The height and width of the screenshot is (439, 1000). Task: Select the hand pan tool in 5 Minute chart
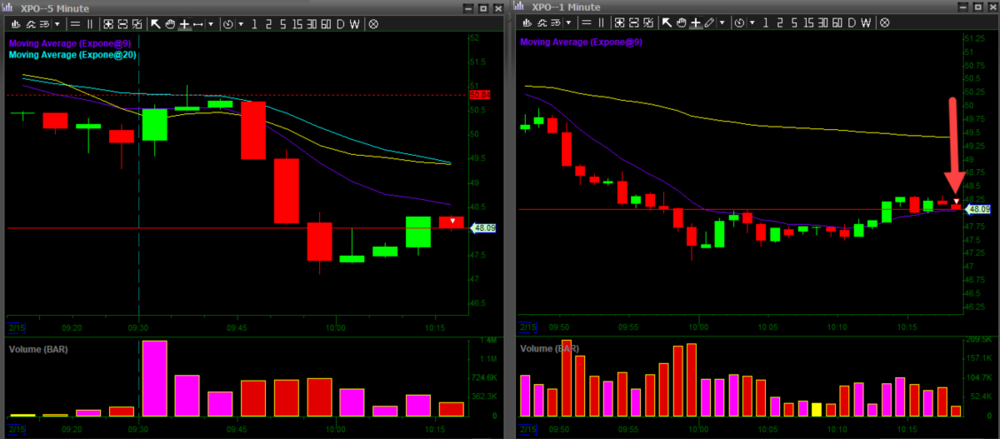(170, 23)
